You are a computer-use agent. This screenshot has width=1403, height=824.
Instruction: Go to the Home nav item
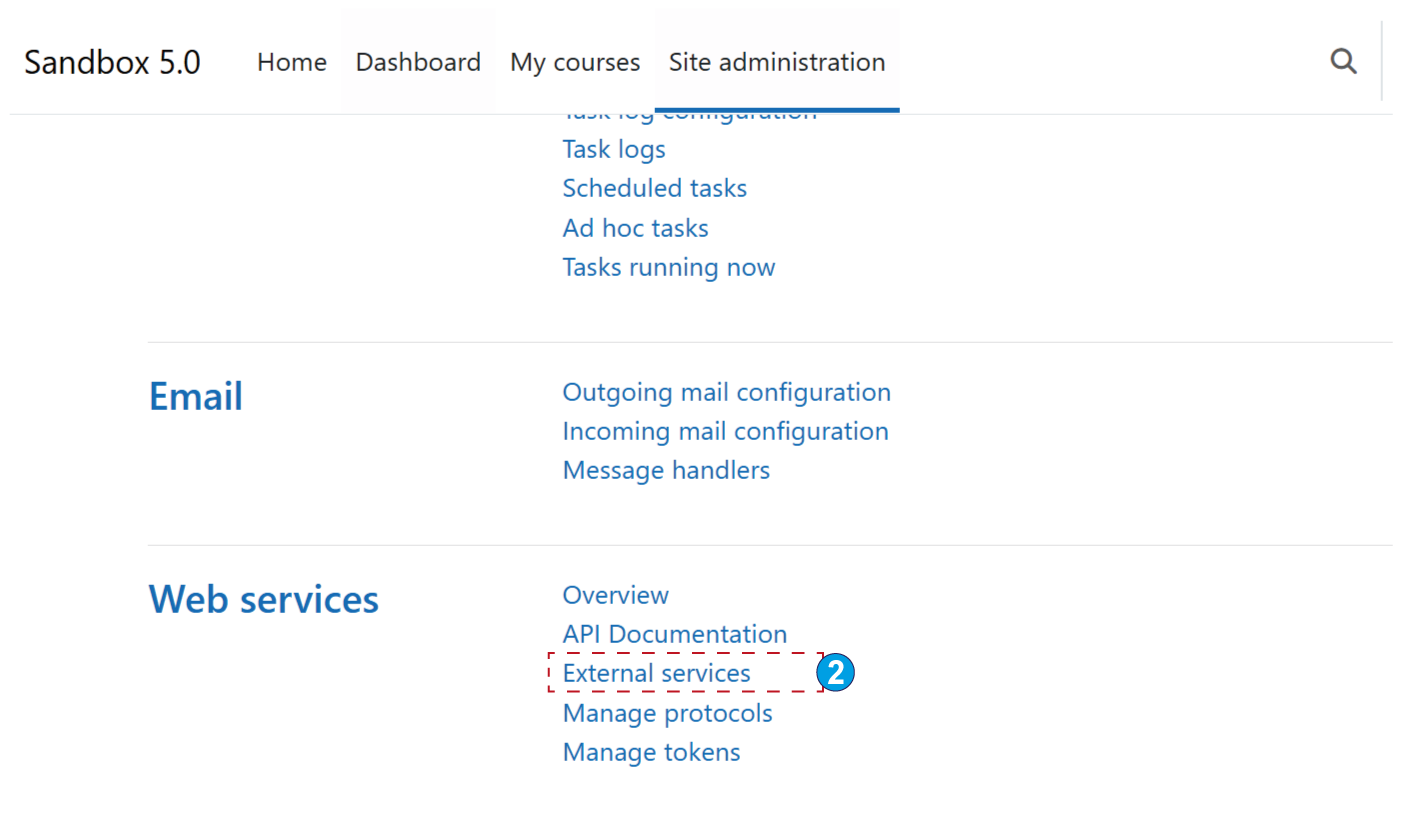(x=291, y=62)
